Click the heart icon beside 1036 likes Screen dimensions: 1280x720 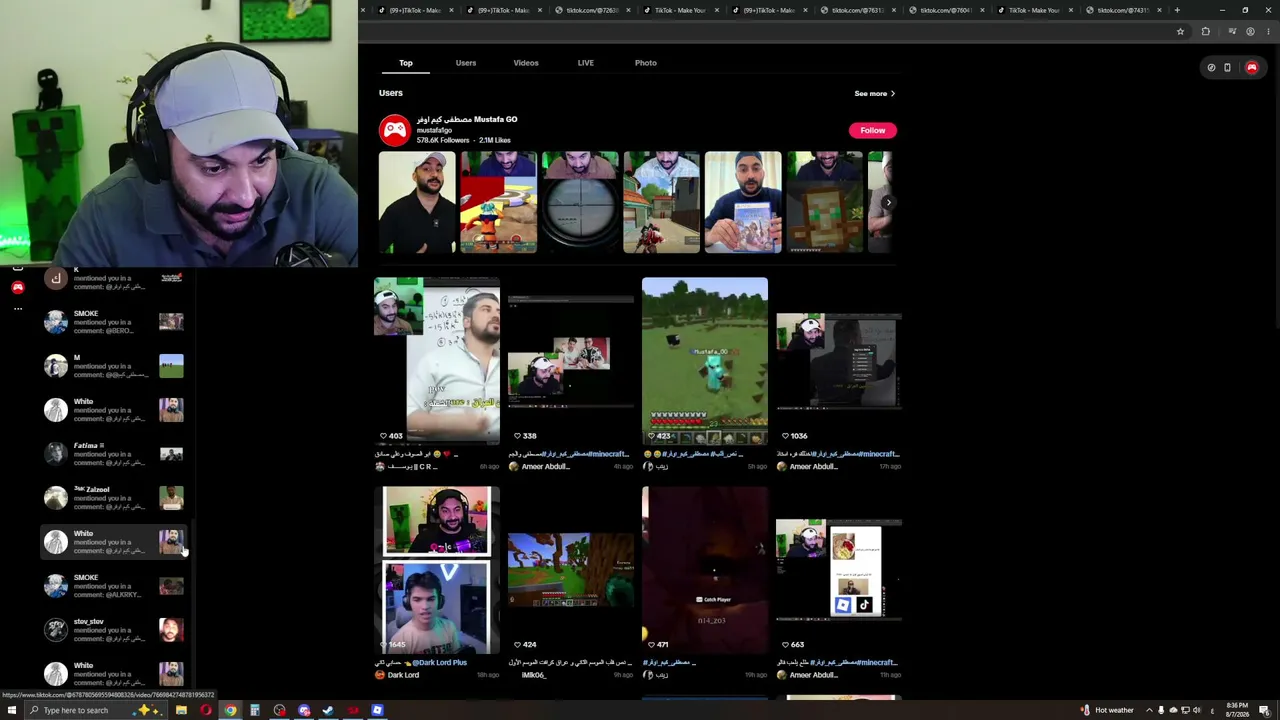pos(784,436)
